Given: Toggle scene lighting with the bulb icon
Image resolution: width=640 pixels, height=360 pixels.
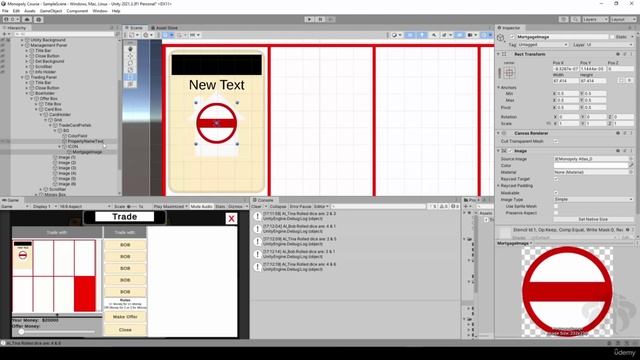Looking at the screenshot, I should pyautogui.click(x=422, y=35).
